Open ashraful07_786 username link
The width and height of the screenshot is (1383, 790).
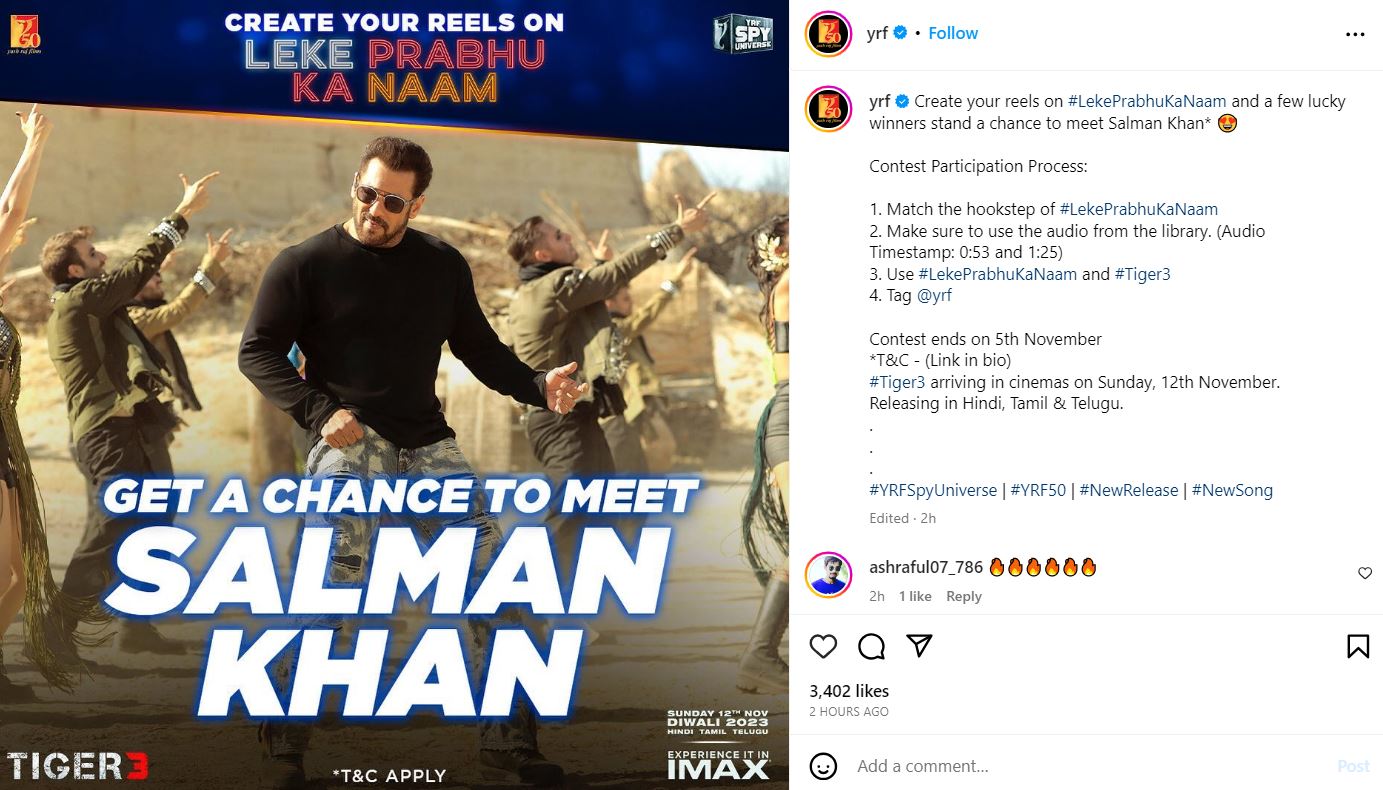926,567
